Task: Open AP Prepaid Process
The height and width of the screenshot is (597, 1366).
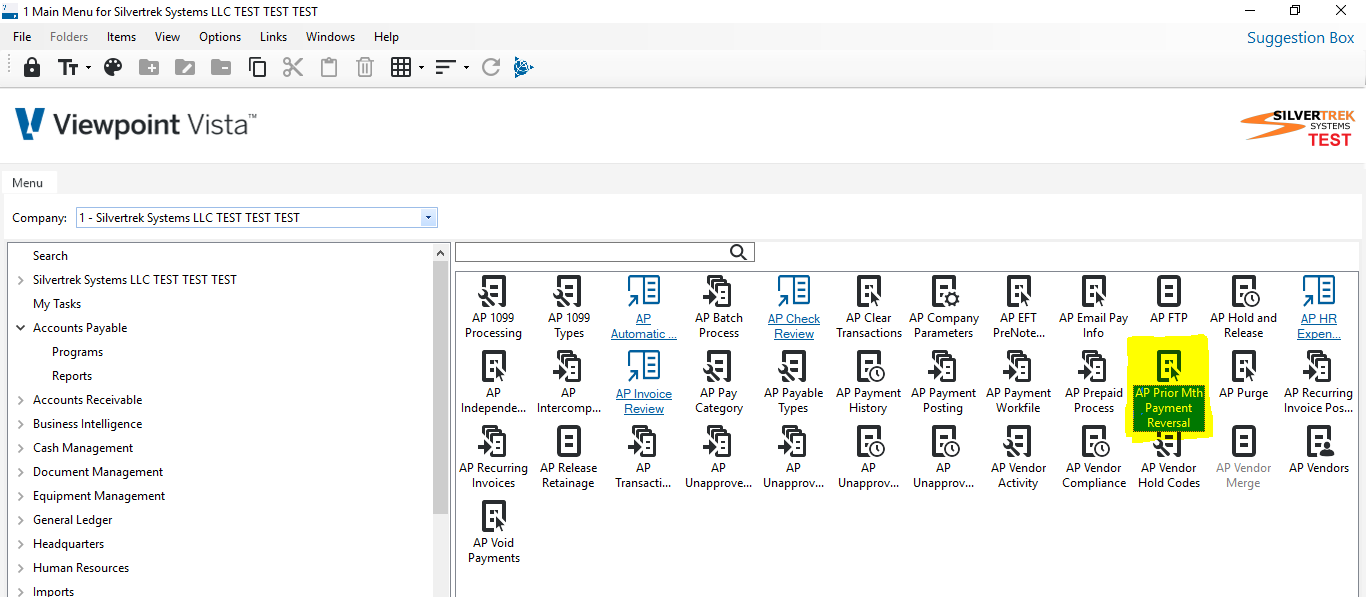Action: coord(1094,383)
